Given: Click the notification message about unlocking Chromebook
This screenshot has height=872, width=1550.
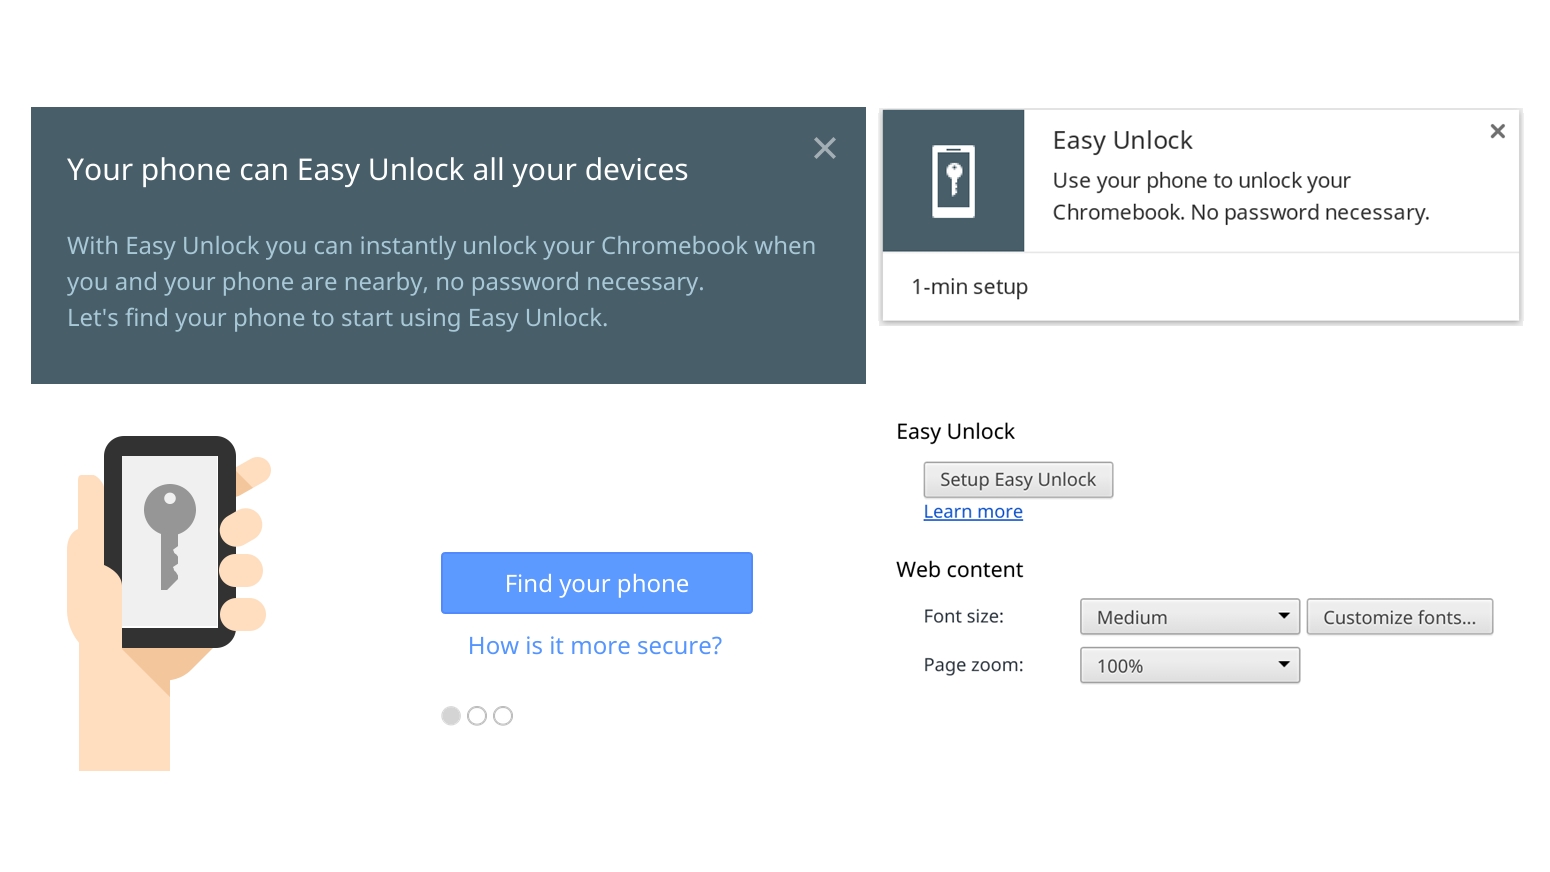Looking at the screenshot, I should (x=1240, y=197).
